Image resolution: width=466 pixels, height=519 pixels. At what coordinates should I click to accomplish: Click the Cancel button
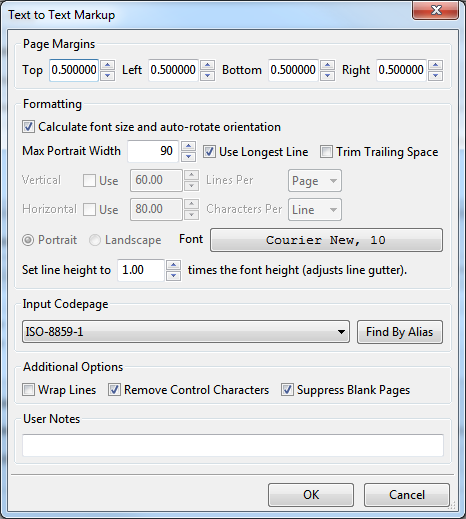(x=407, y=495)
